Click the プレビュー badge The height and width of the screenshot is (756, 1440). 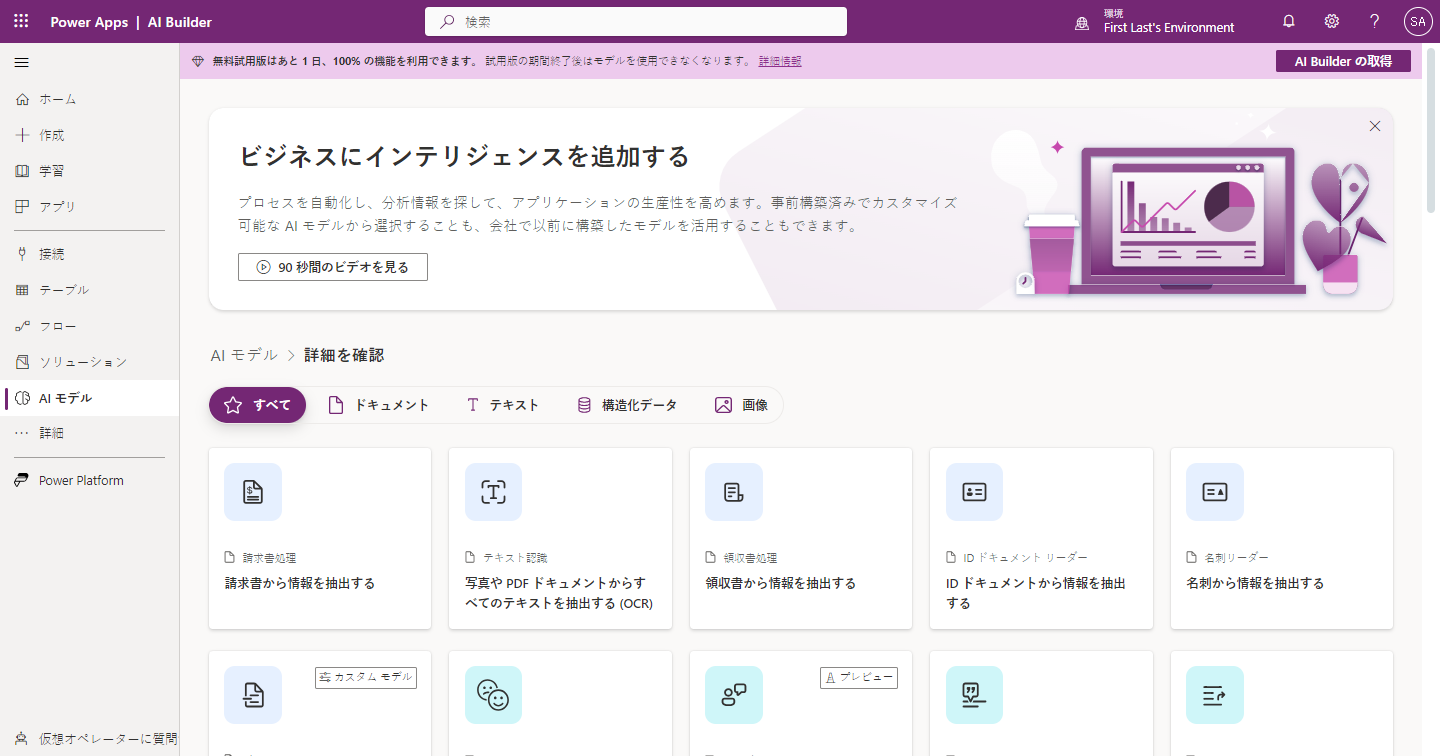[858, 677]
